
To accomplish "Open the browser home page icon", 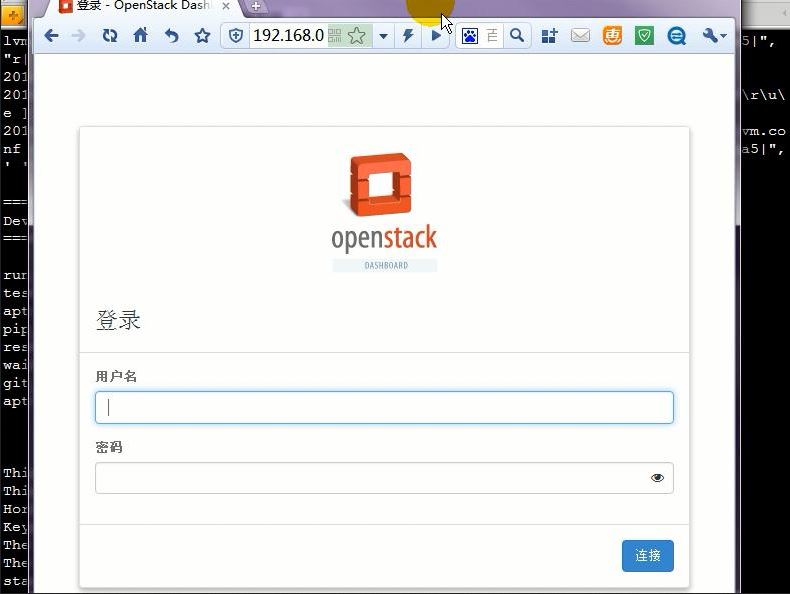I will click(x=141, y=35).
